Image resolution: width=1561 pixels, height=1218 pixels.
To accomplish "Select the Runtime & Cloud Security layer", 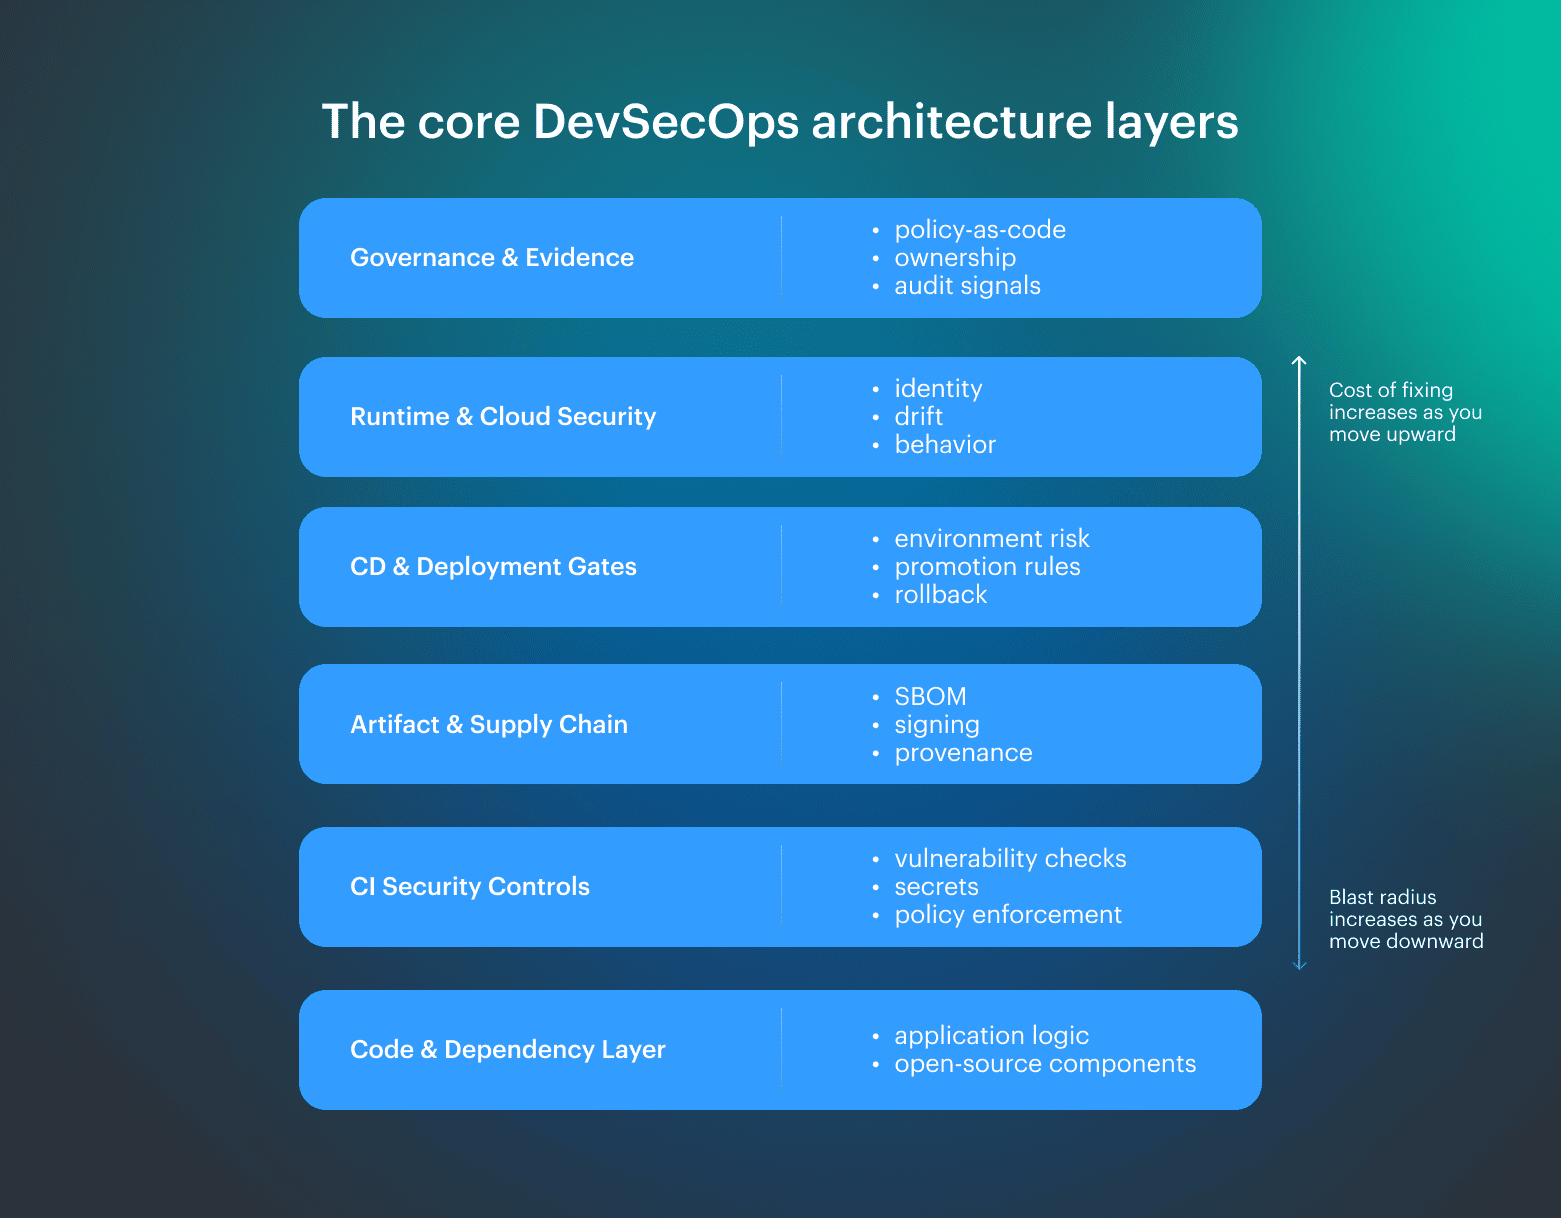I will 503,416.
